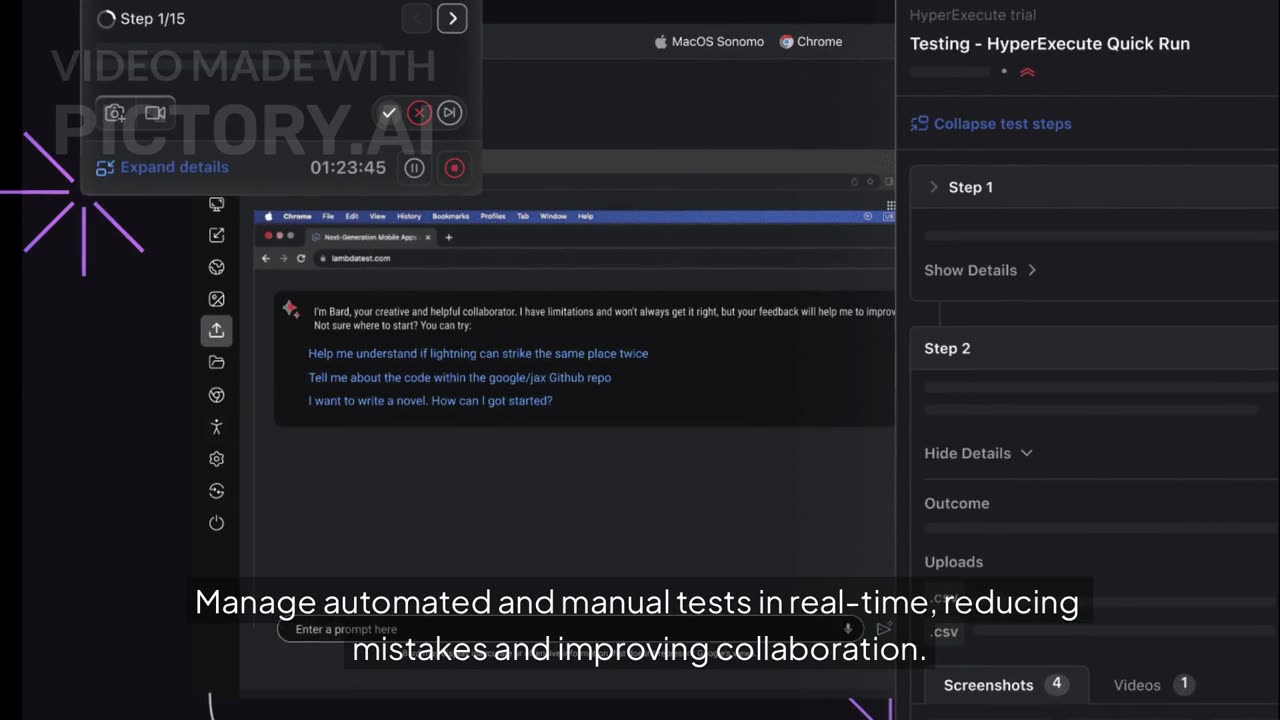Click the Chrome browser label in header
Screen dimensions: 1280x720
click(811, 42)
